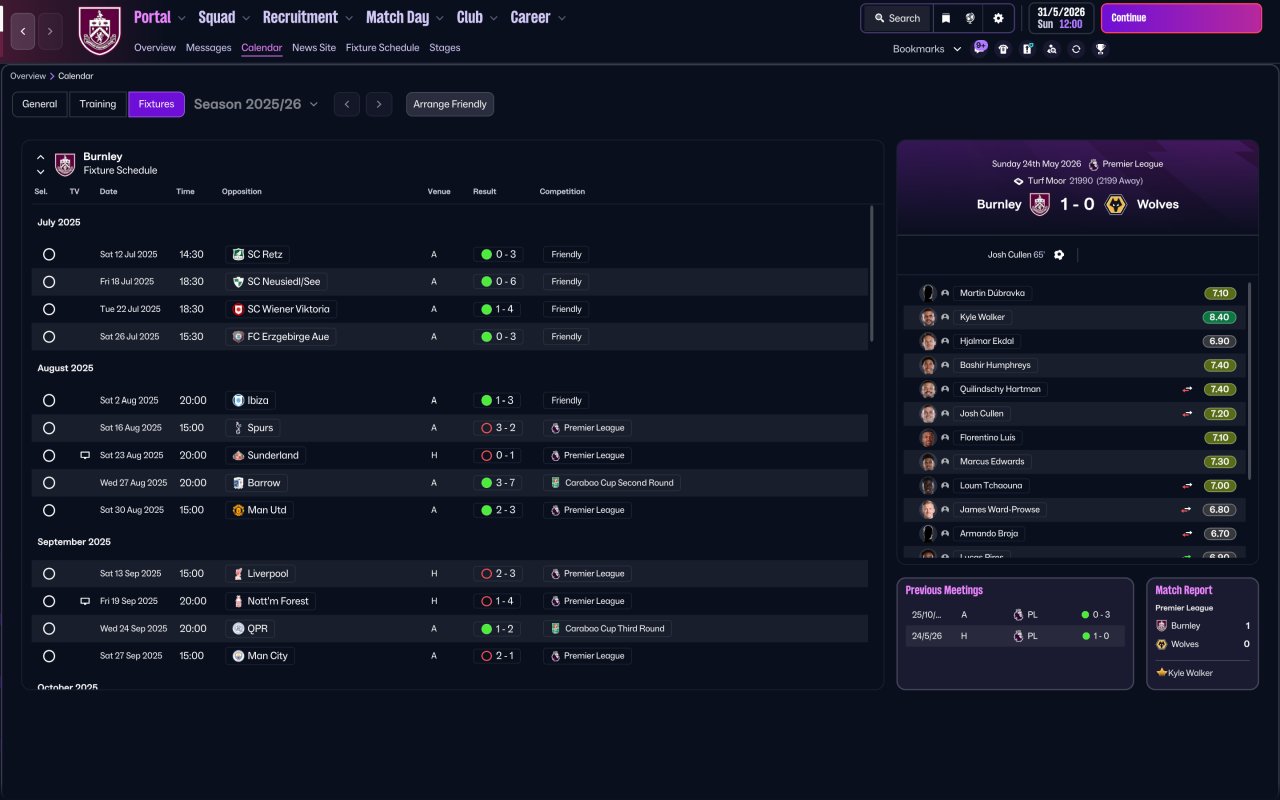Click the Burnley crest beside the 1 - 0 score
Screen dimensions: 1280x800
coord(1040,204)
